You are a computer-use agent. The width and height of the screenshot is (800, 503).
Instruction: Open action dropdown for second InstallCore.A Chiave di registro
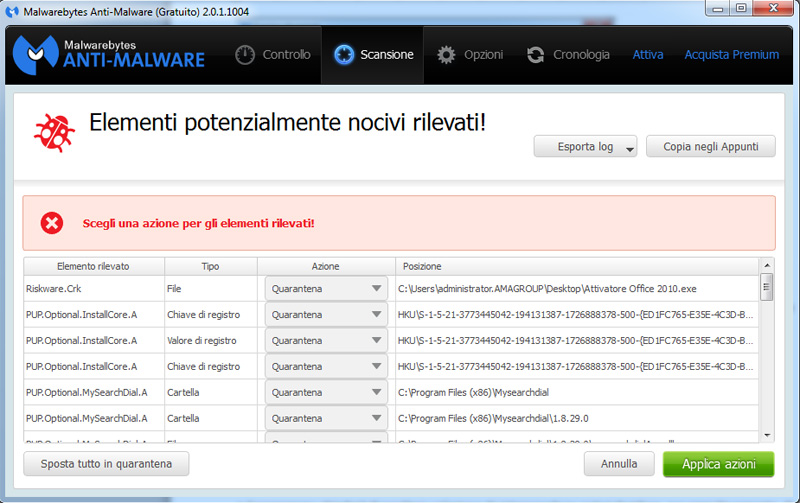326,366
